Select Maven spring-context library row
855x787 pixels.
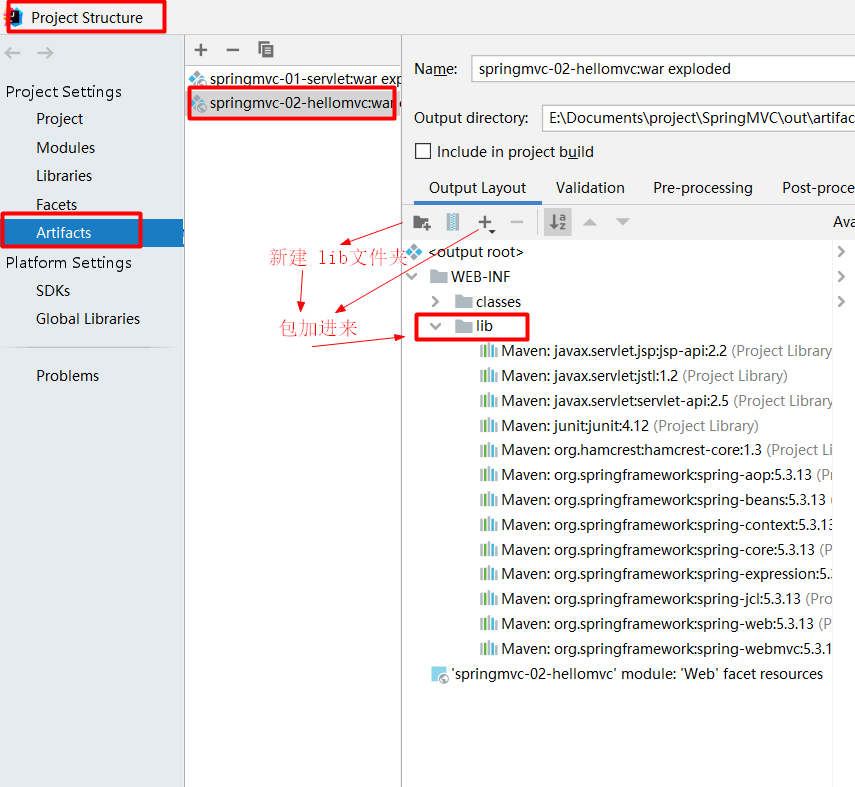(655, 525)
